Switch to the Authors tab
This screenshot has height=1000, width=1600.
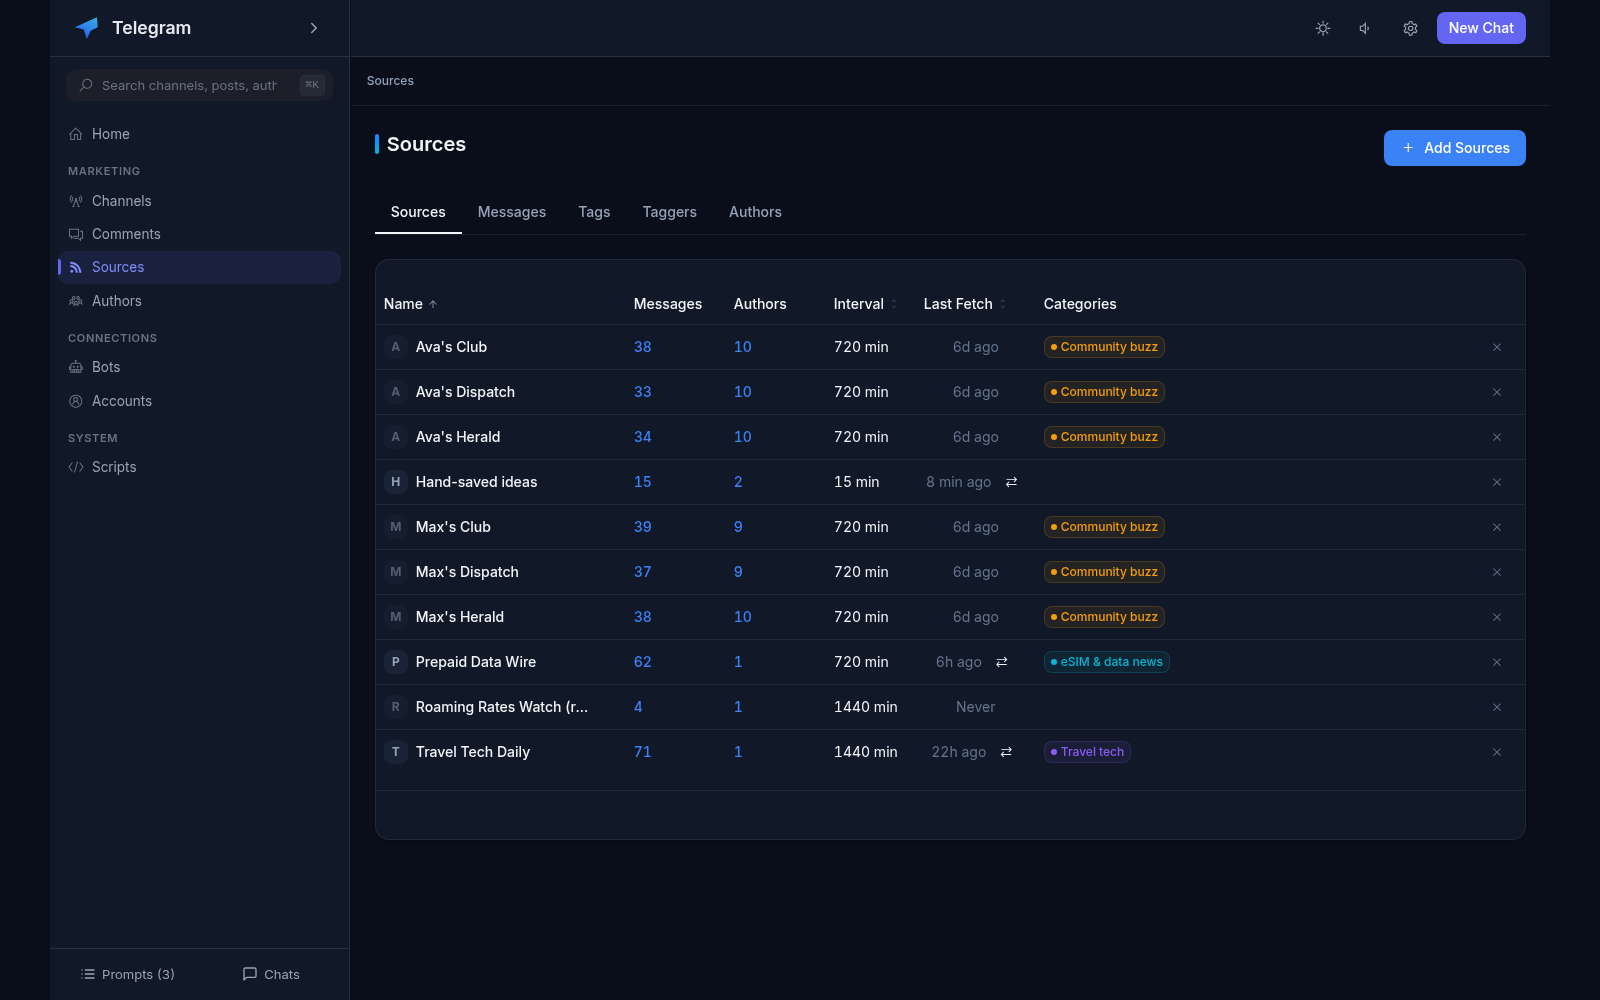coord(755,212)
